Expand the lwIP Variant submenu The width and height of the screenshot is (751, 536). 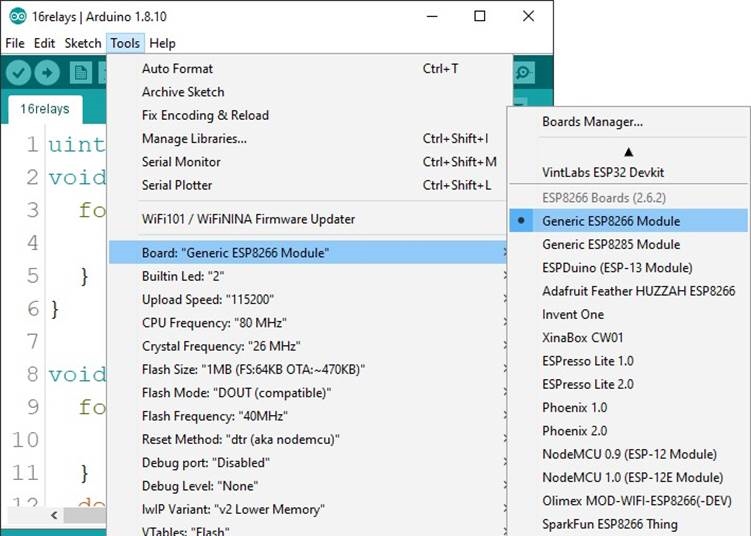[307, 510]
